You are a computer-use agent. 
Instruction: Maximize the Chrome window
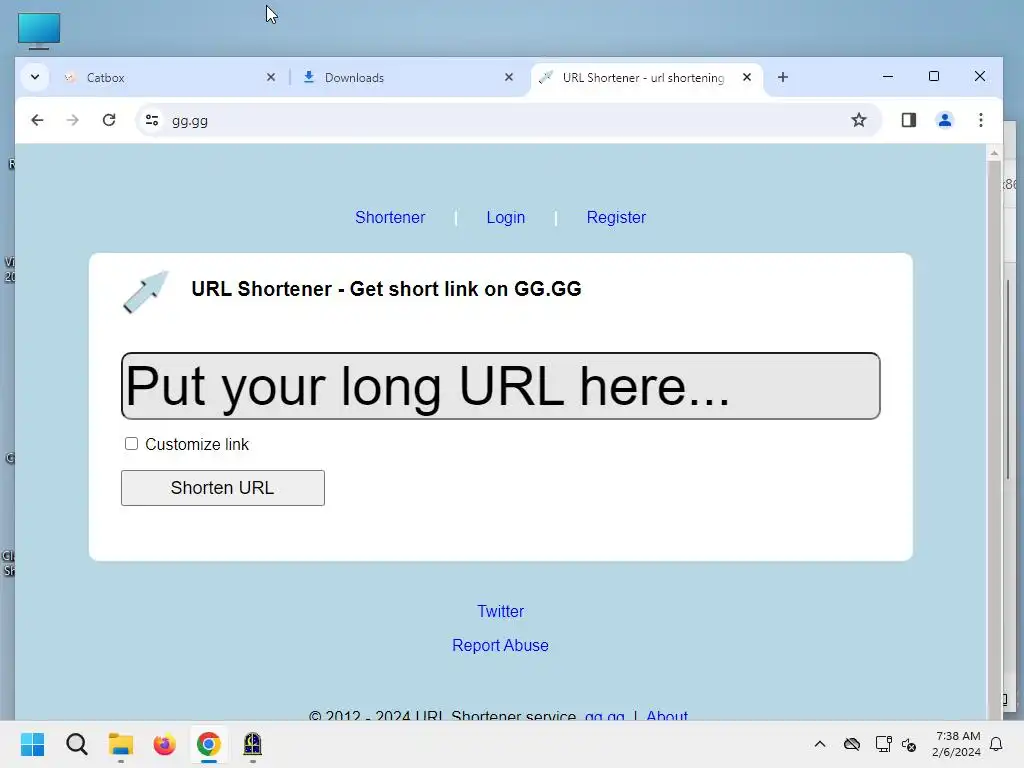tap(934, 76)
